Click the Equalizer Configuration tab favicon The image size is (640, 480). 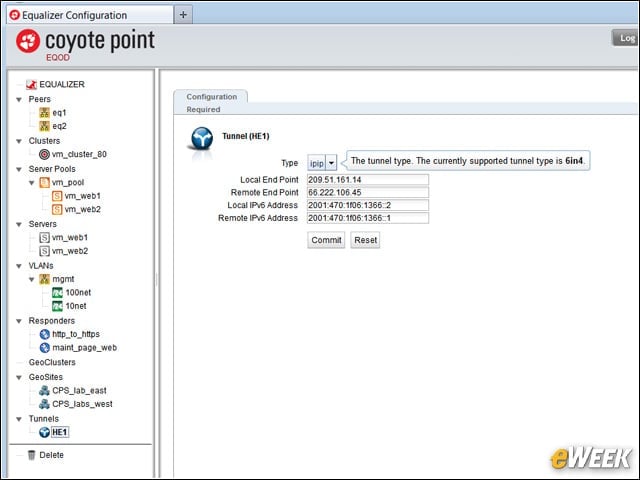pos(15,15)
